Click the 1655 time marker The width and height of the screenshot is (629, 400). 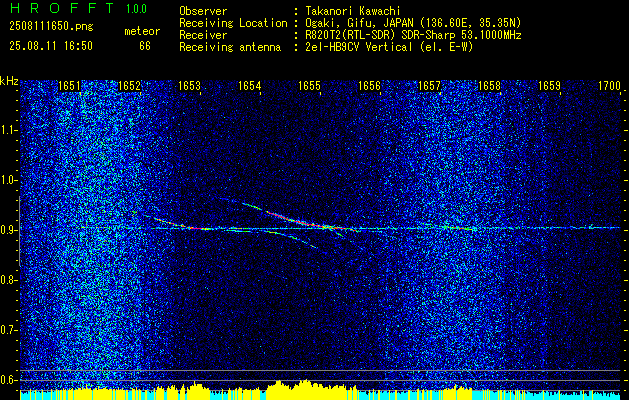pos(309,85)
